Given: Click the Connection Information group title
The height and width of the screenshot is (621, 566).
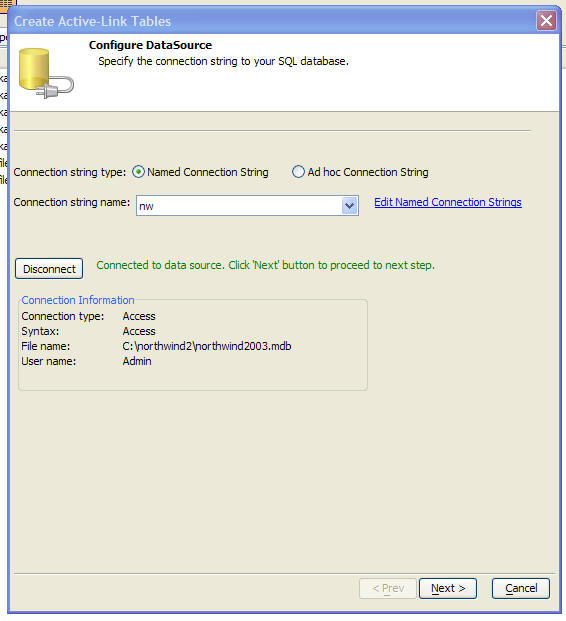Looking at the screenshot, I should pyautogui.click(x=78, y=300).
